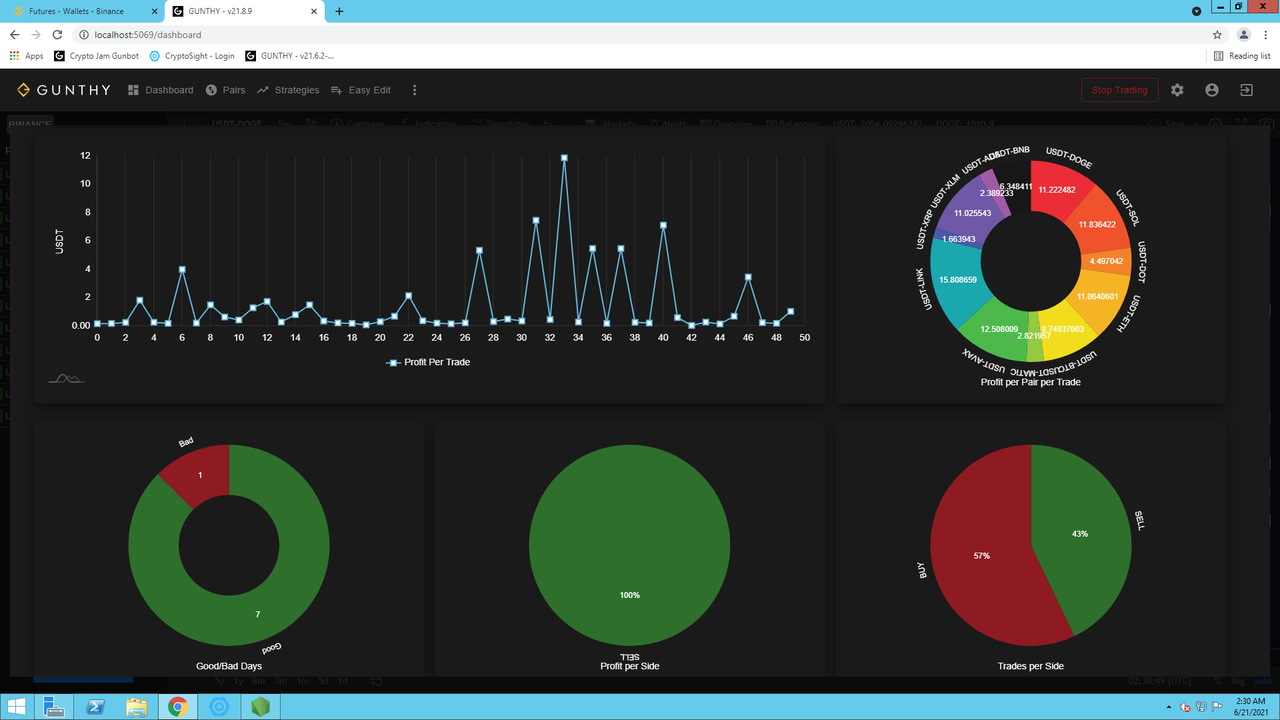
Task: Click the Stop Trading button
Action: 1119,90
